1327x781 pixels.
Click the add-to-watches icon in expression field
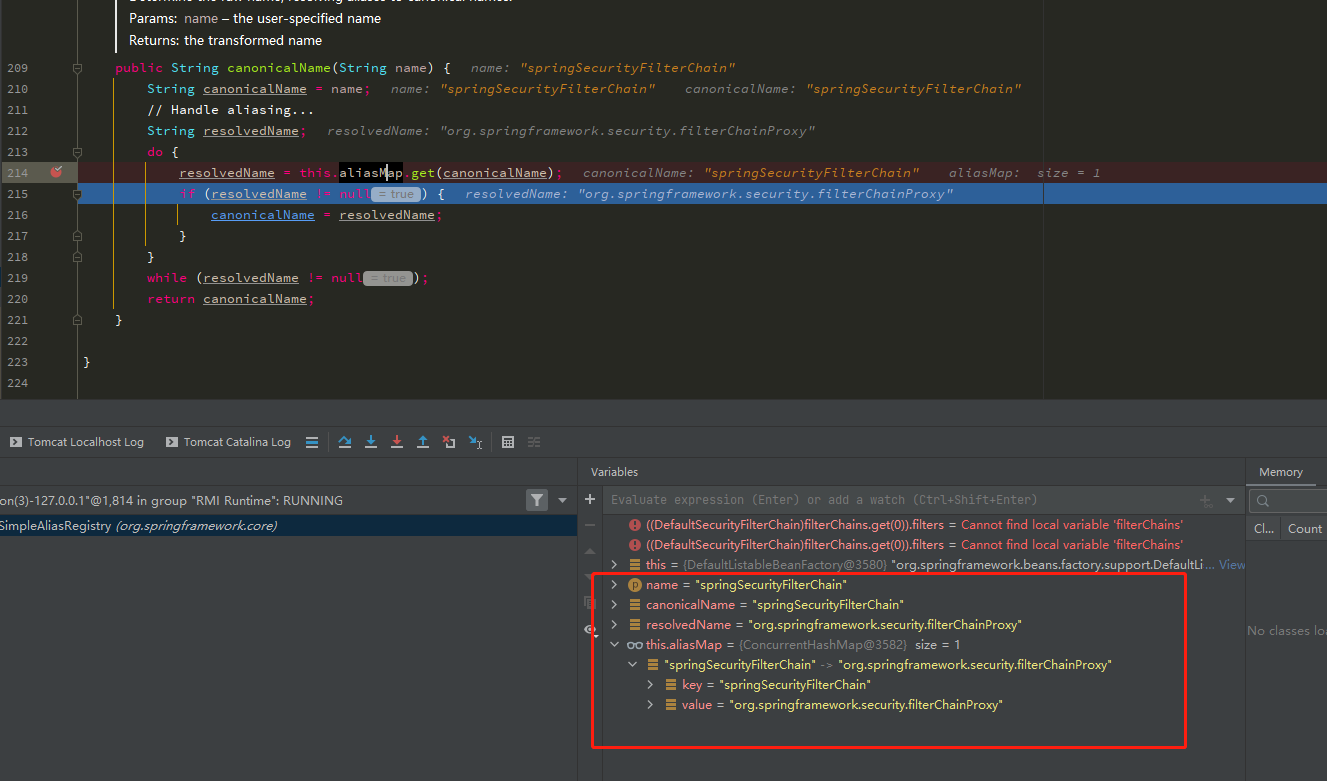tap(1206, 500)
